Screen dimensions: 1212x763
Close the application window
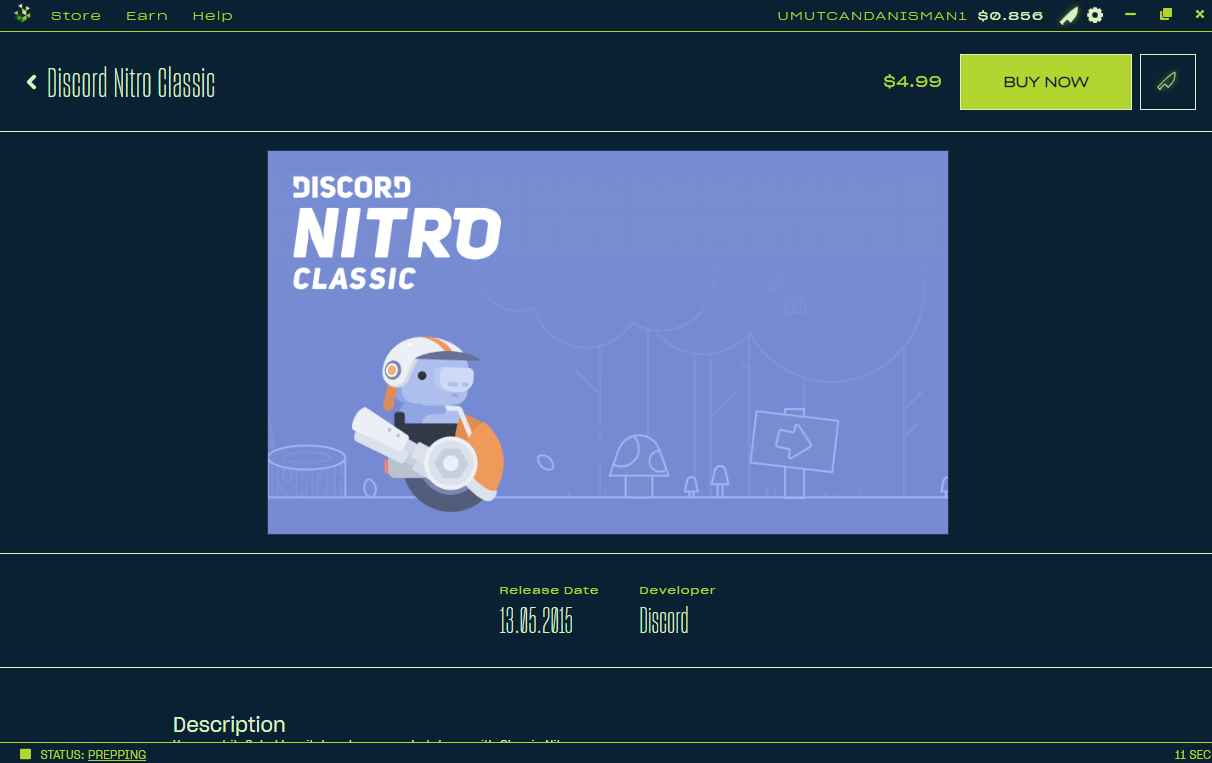coord(1200,14)
